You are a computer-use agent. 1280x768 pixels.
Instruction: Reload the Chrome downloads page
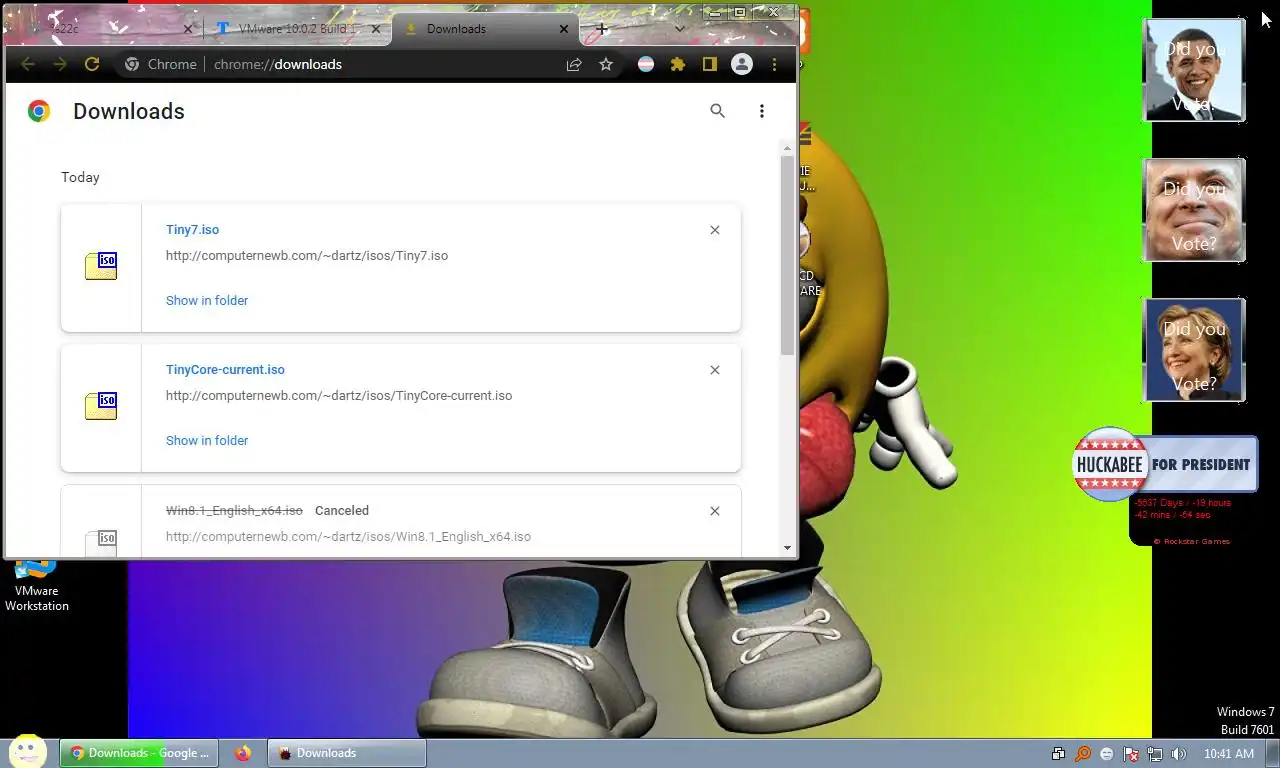pos(92,64)
